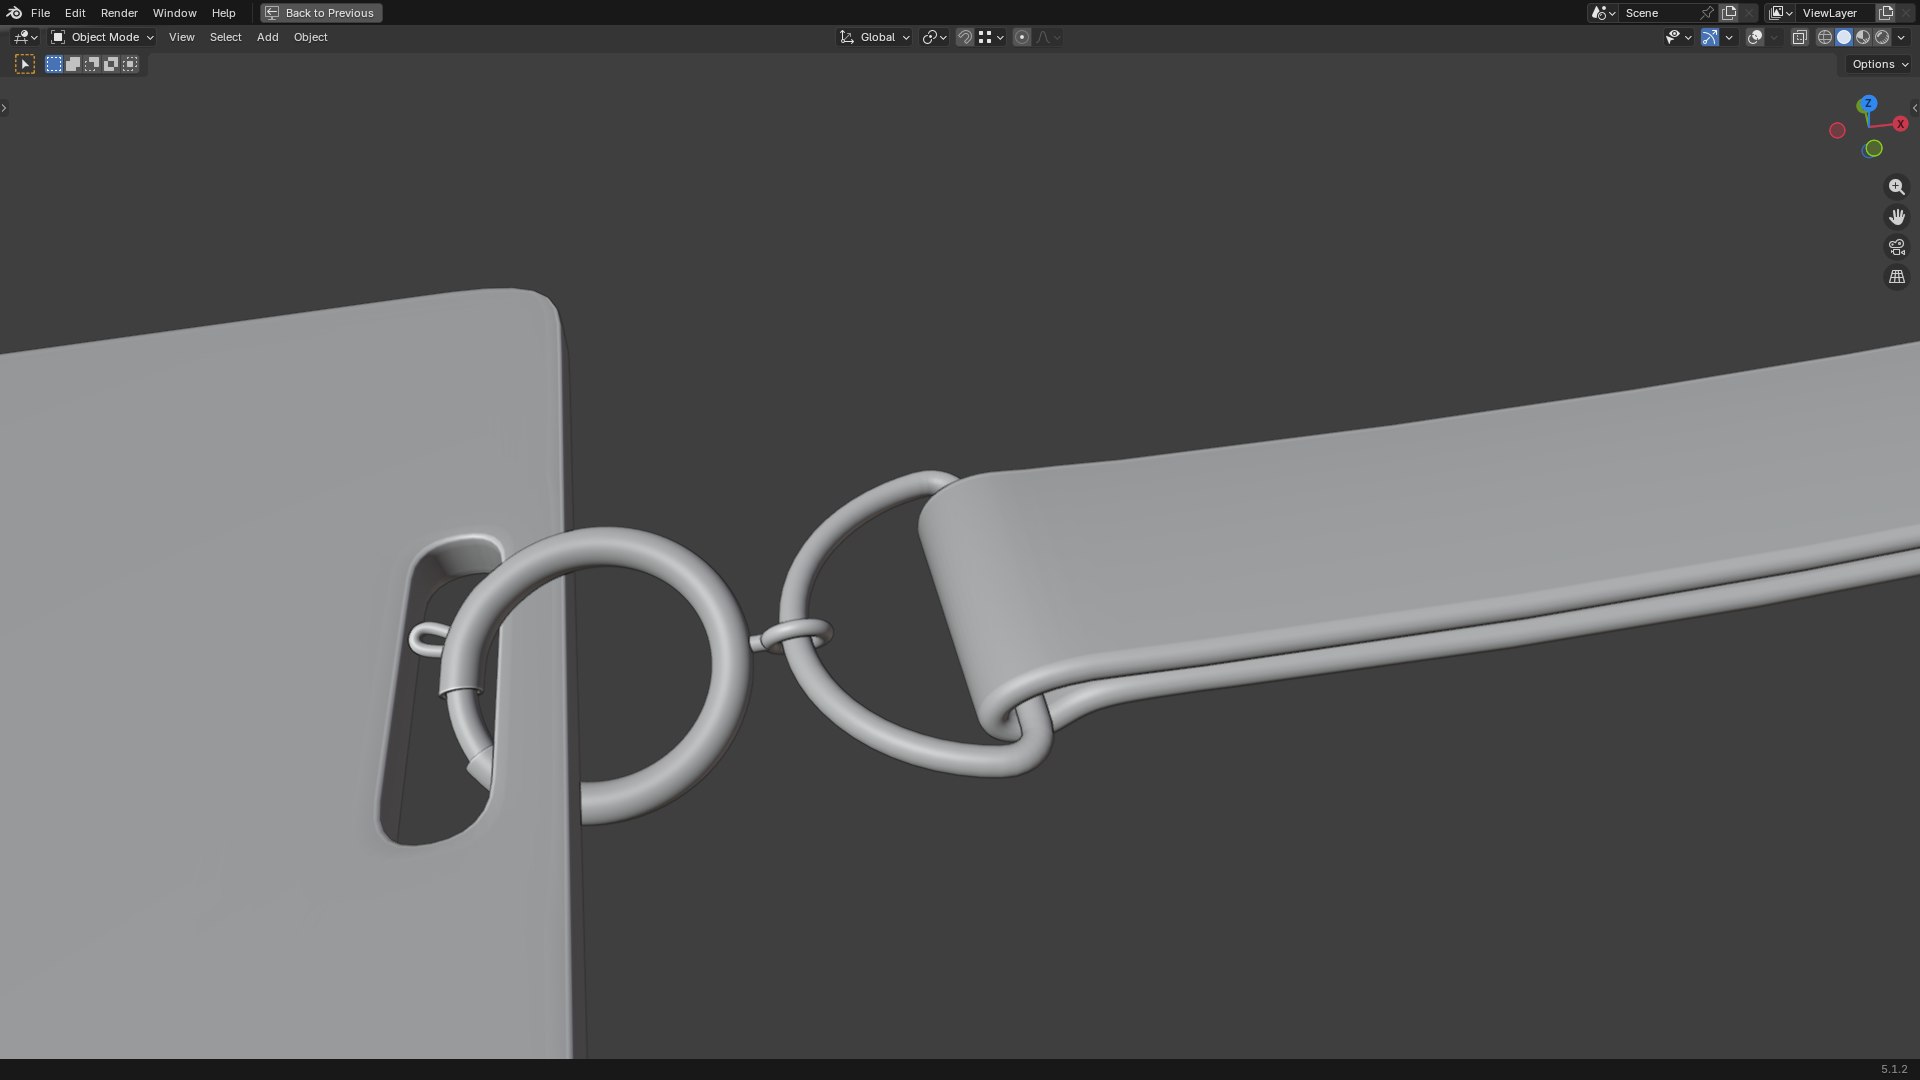This screenshot has width=1920, height=1080.
Task: Toggle proportional editing
Action: pos(1021,37)
